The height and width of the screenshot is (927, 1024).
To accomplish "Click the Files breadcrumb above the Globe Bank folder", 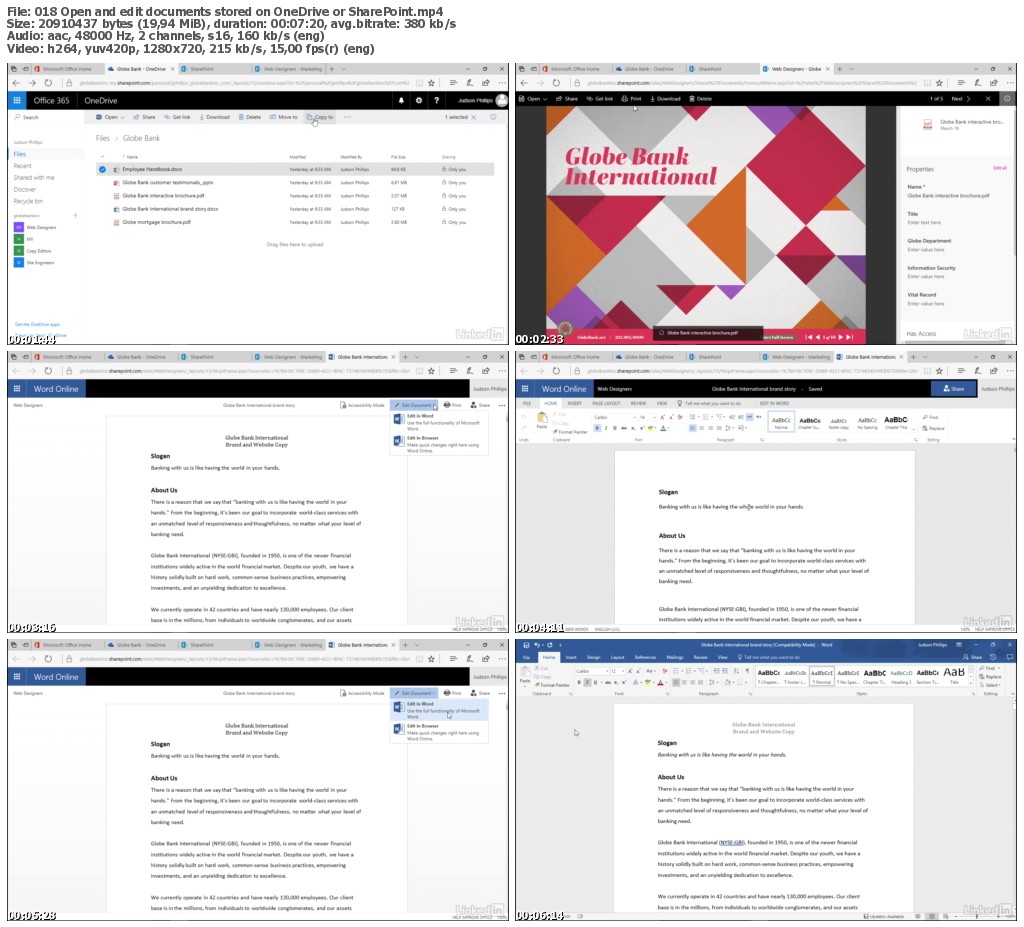I will (103, 138).
